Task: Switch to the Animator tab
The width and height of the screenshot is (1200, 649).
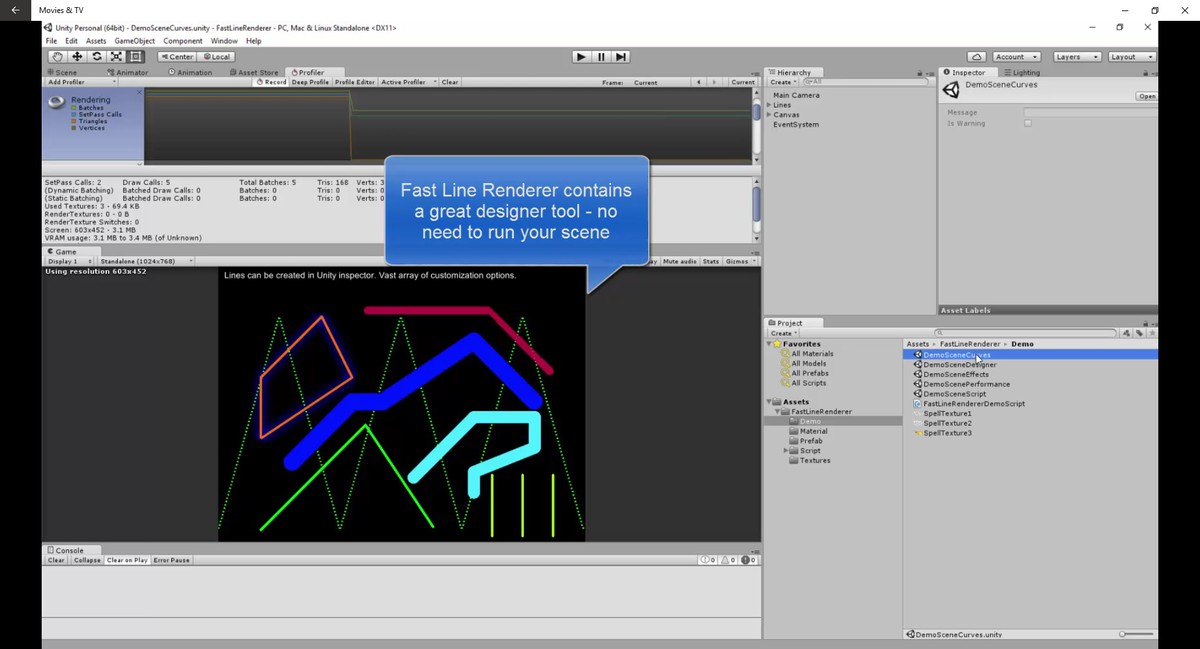Action: point(128,73)
